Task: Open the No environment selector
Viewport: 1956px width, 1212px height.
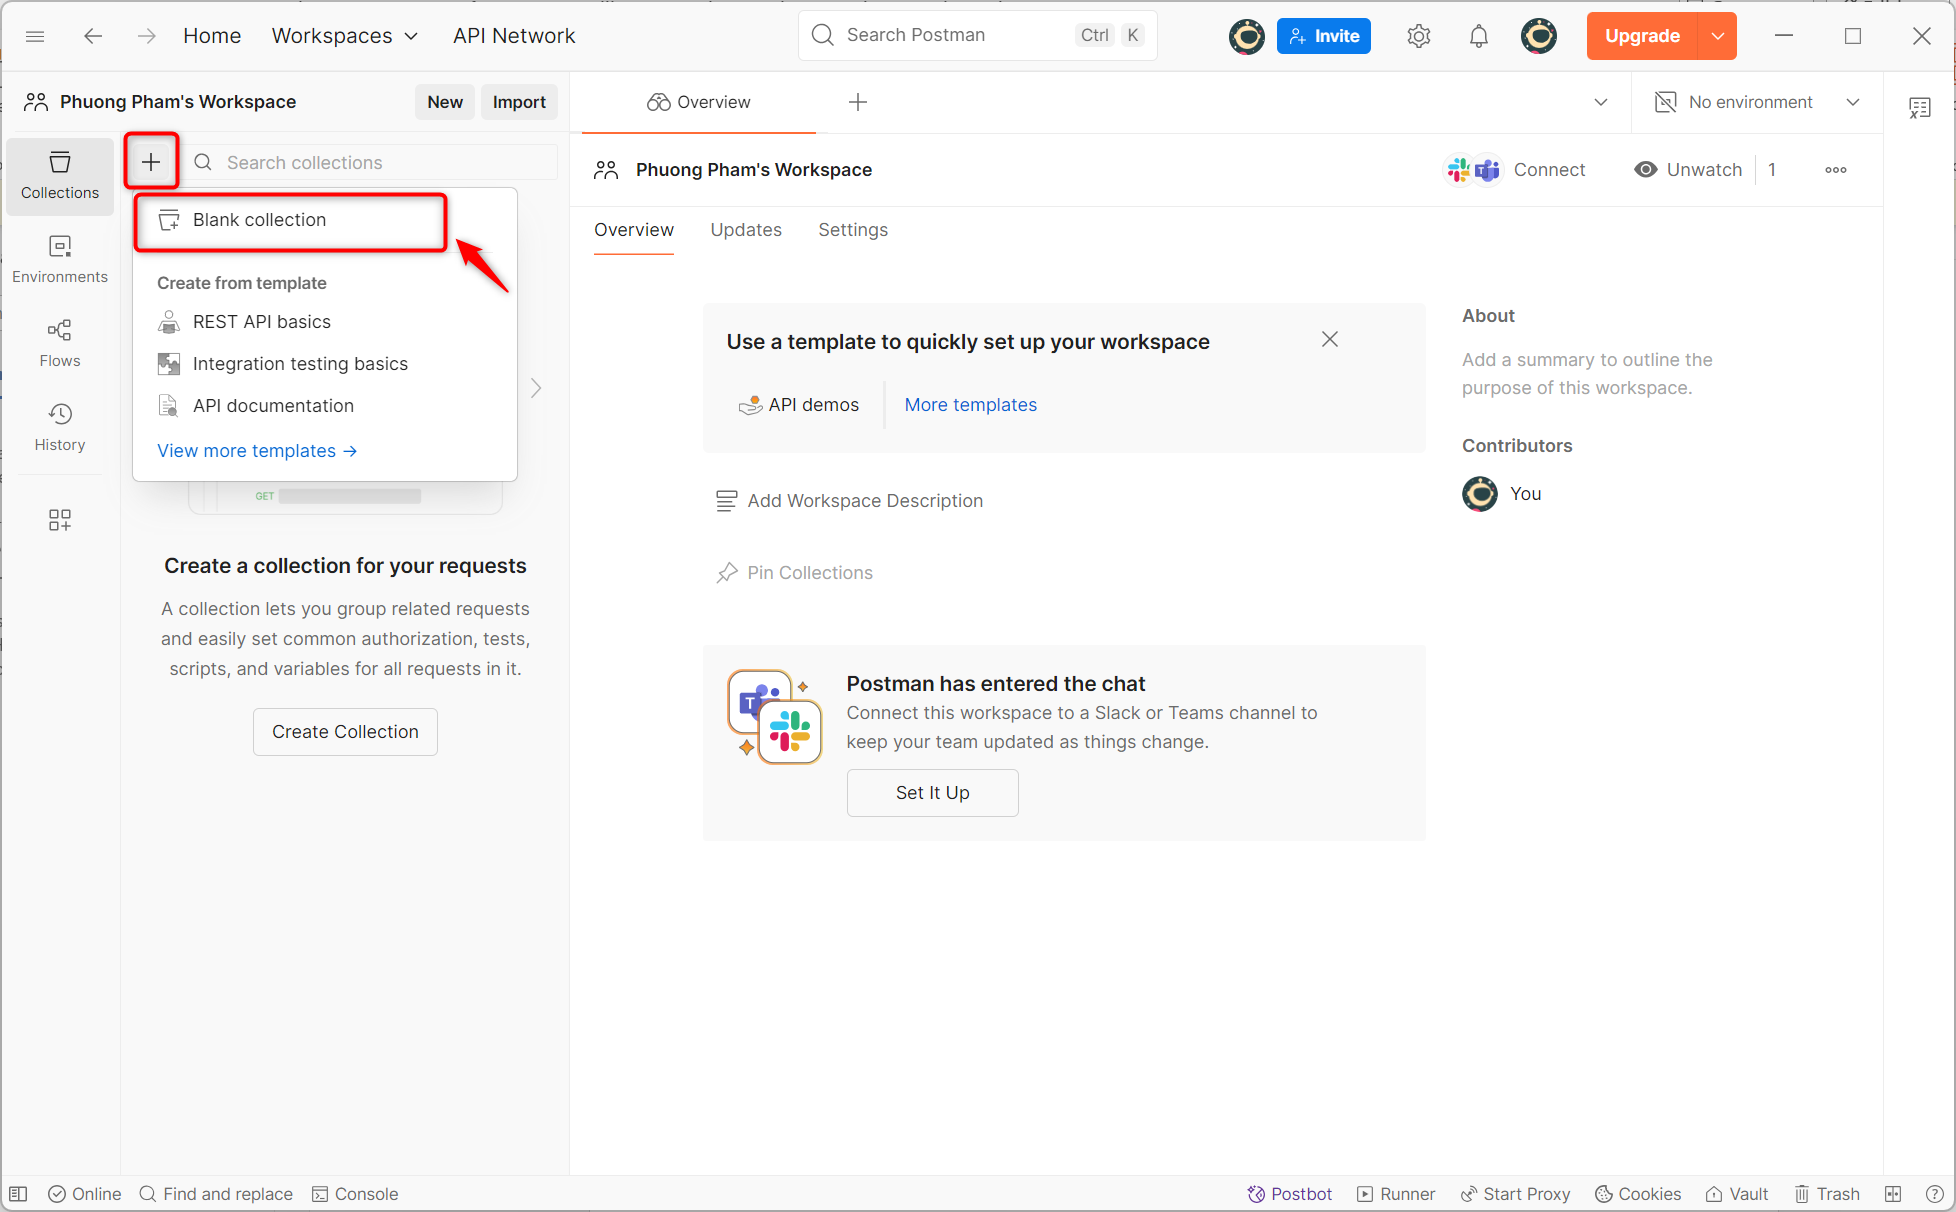Action: 1750,101
